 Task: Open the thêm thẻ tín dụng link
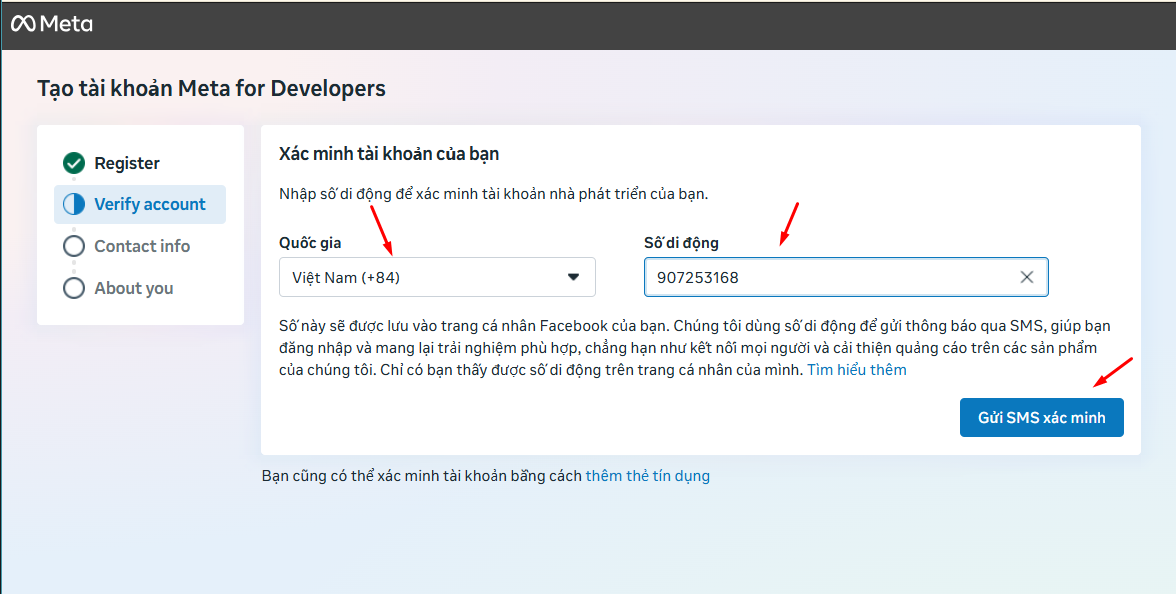click(647, 476)
